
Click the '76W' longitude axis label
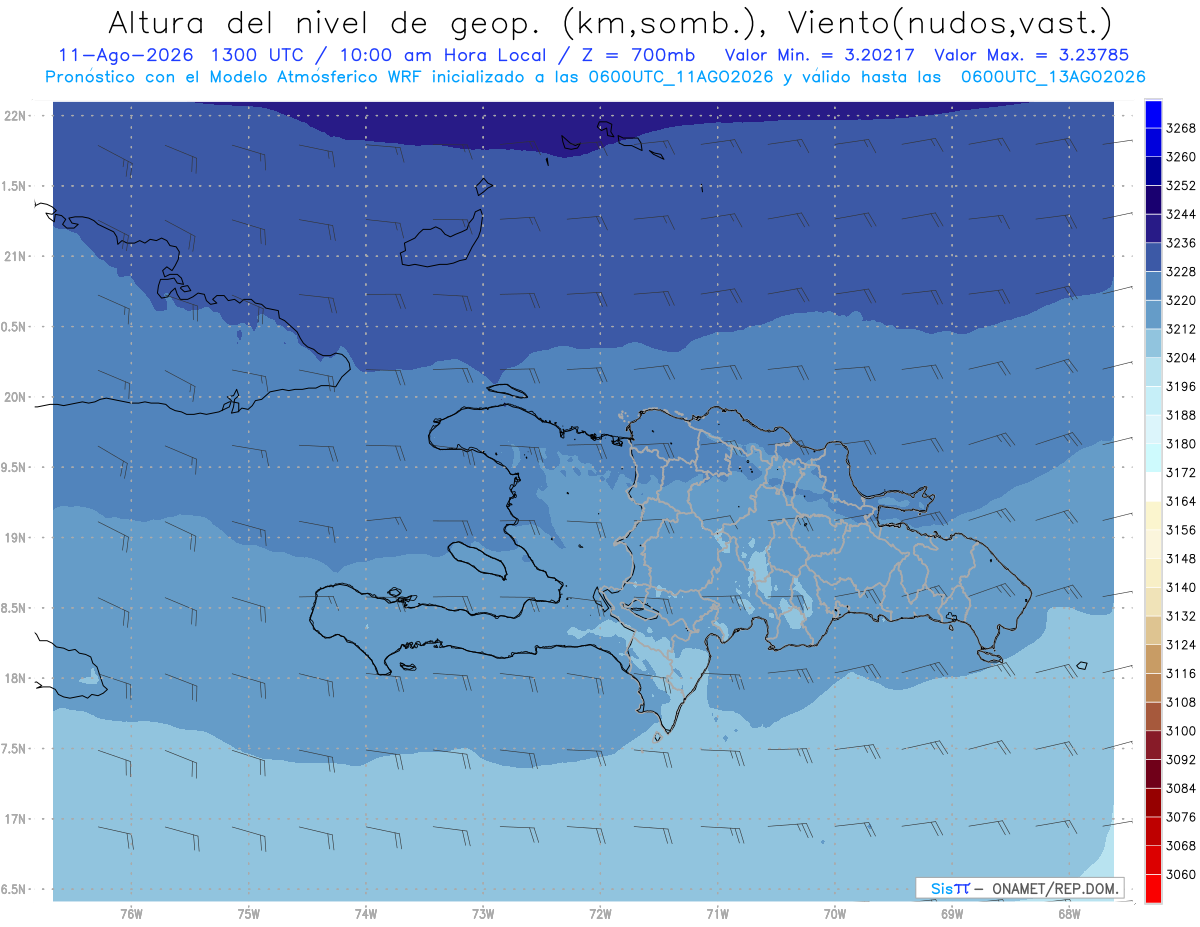coord(131,913)
